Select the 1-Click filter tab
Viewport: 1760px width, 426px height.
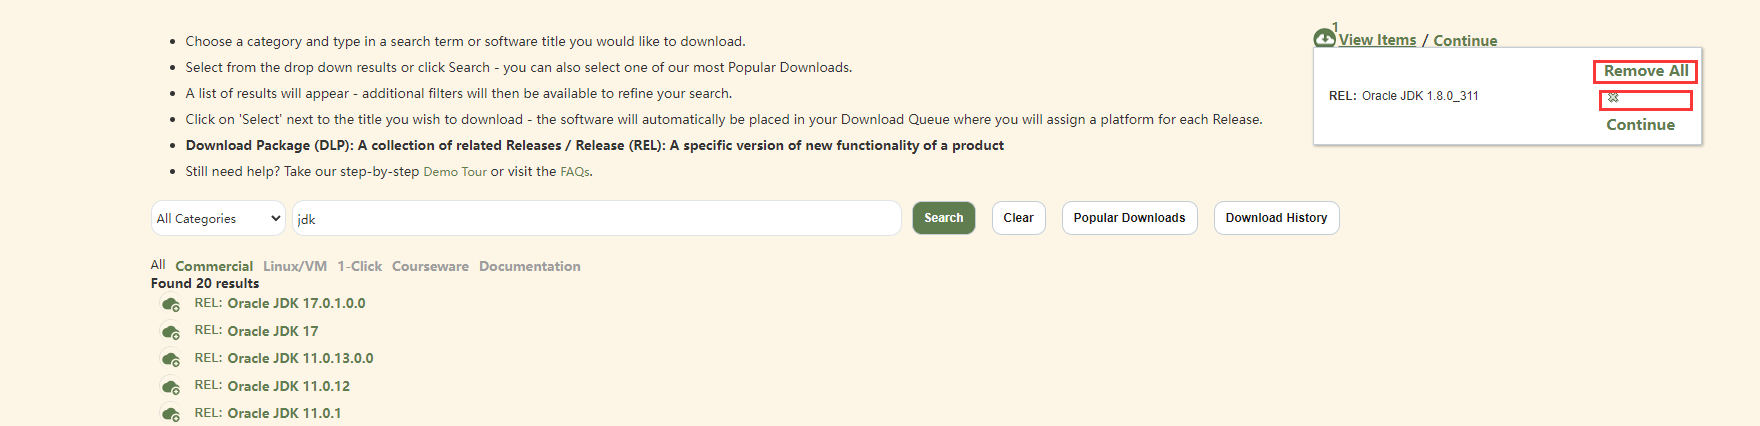click(x=359, y=266)
